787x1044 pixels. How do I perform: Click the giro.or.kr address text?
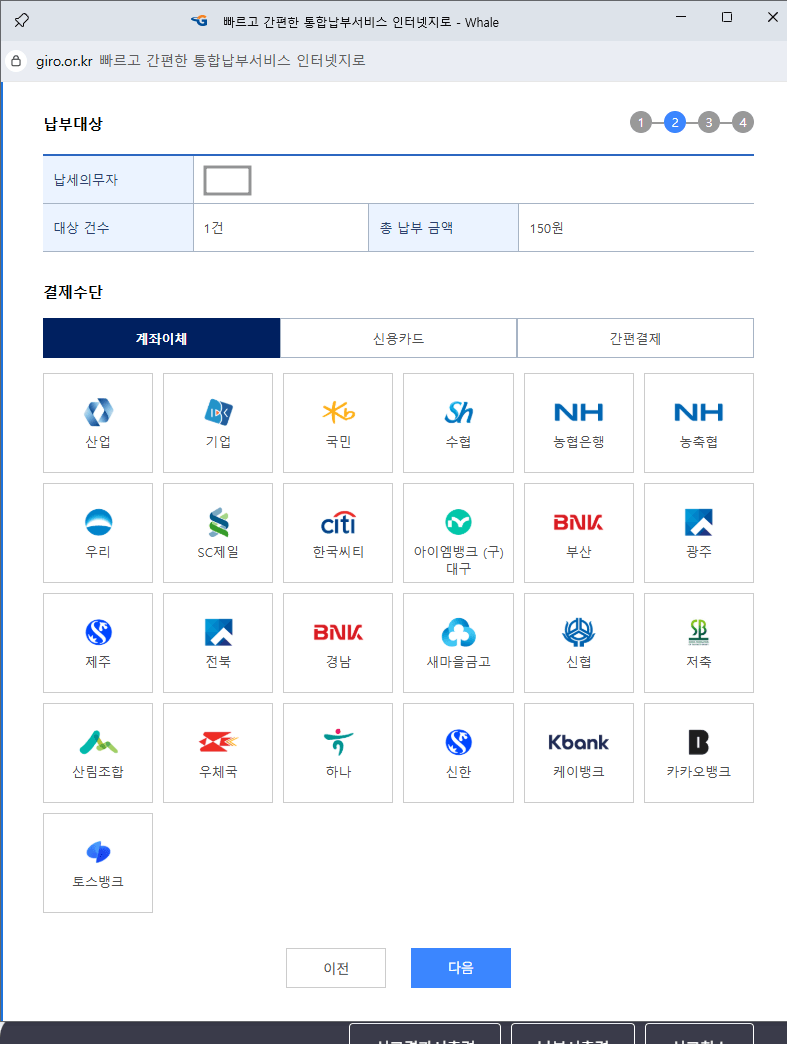tap(64, 61)
